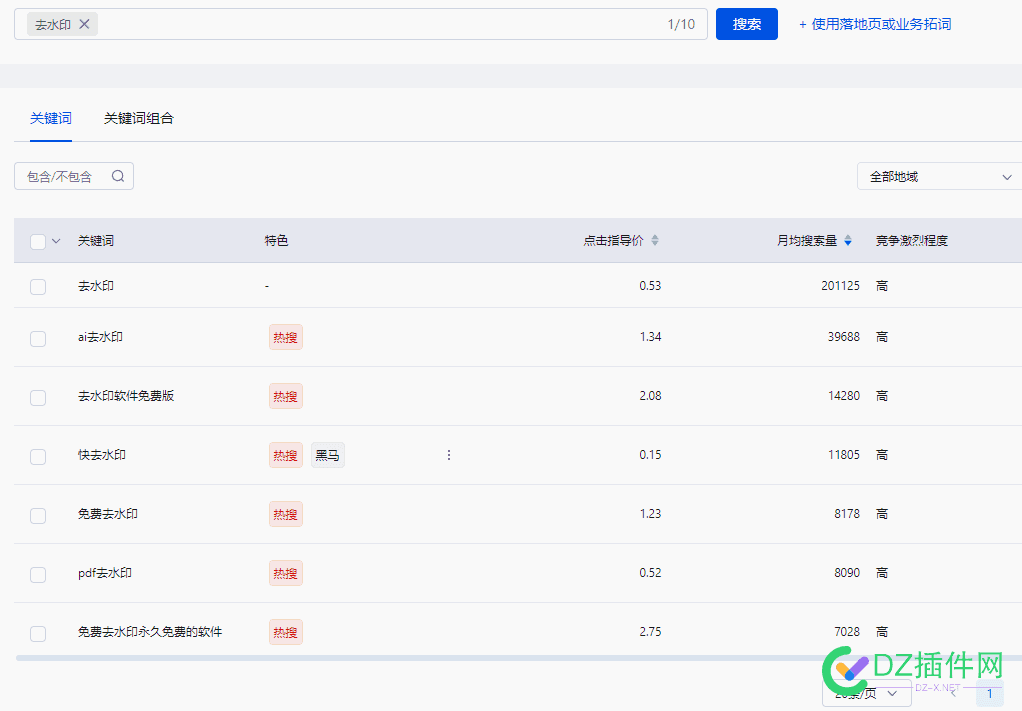Image resolution: width=1022 pixels, height=711 pixels.
Task: Expand the arrow beside select-all checkbox
Action: coord(56,241)
